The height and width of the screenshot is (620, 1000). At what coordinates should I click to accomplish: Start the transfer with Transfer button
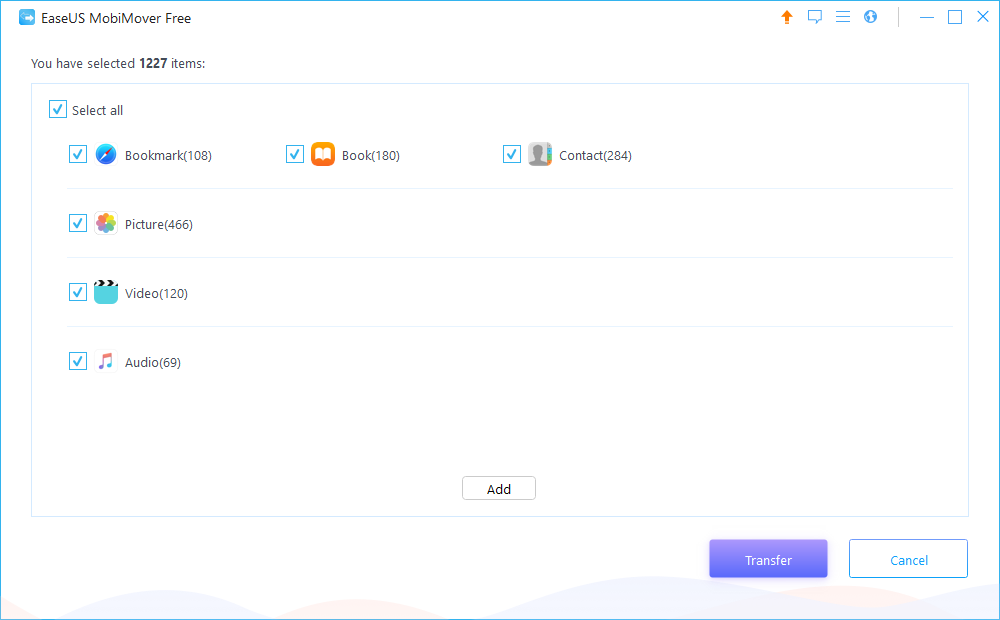point(768,560)
